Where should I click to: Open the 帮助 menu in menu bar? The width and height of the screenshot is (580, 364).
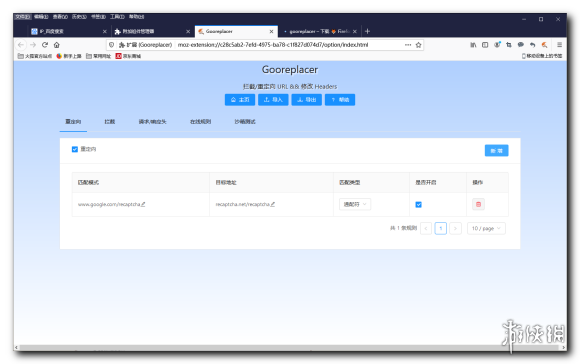(136, 17)
